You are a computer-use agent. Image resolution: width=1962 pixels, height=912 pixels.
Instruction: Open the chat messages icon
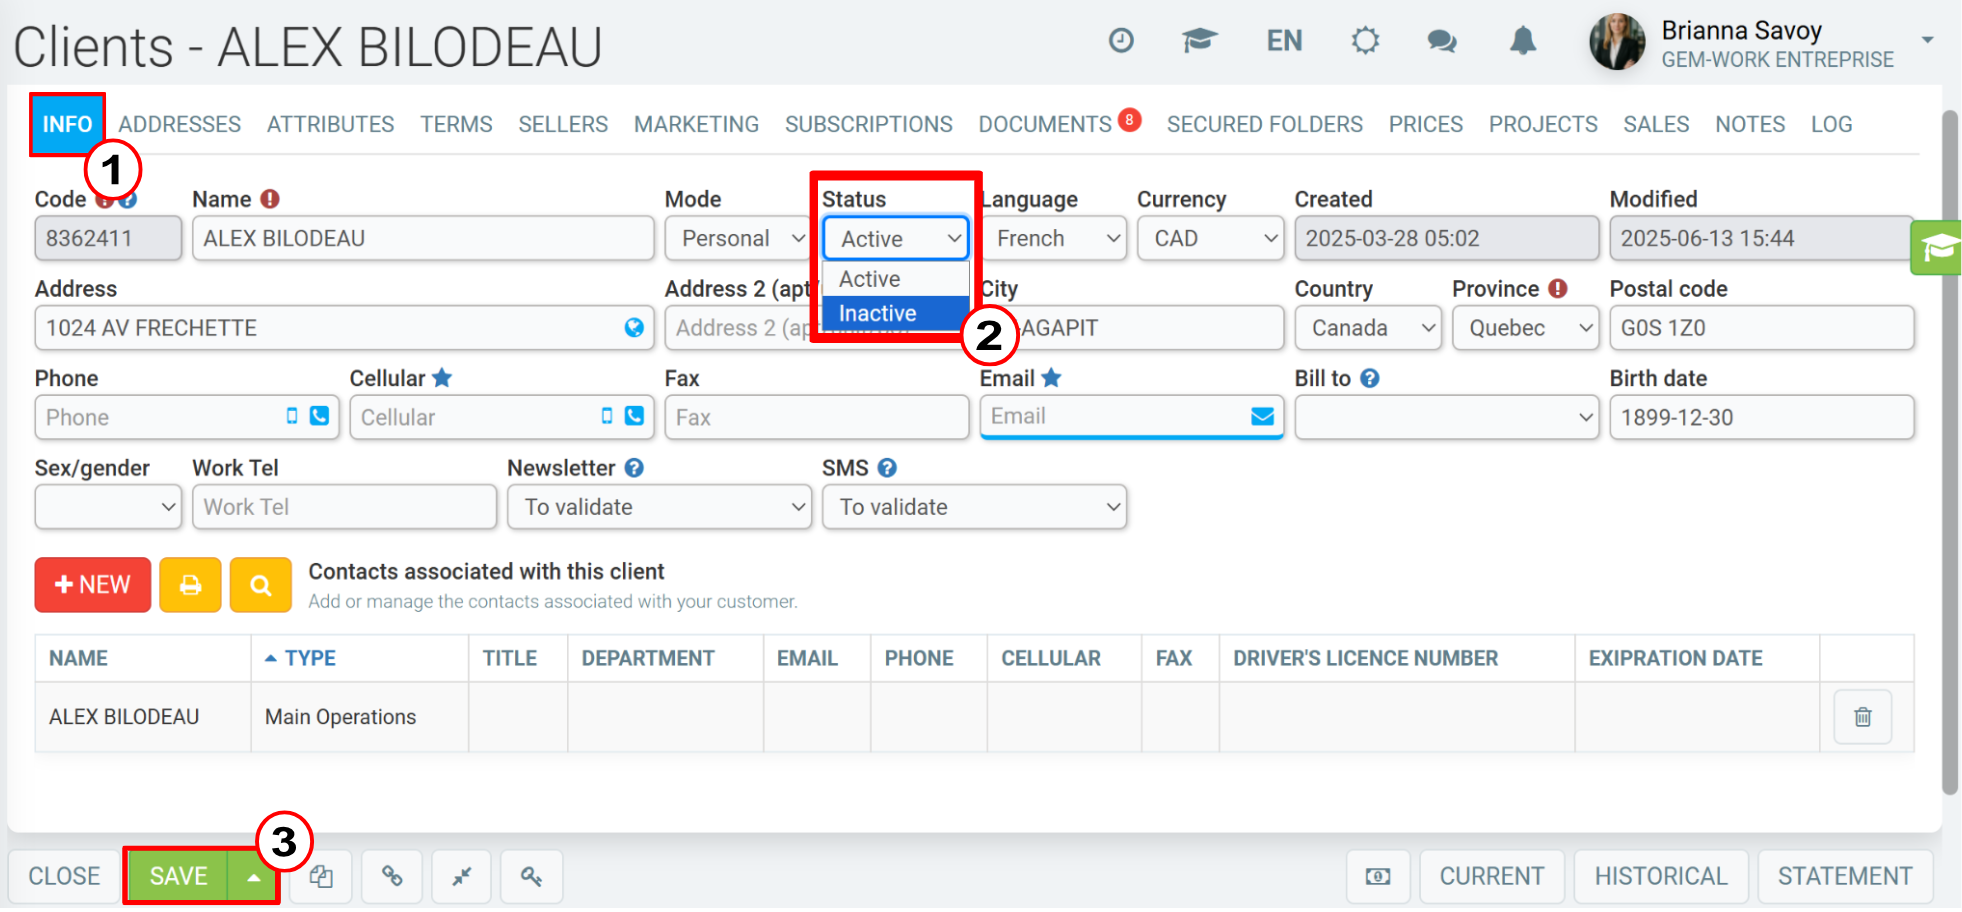[x=1441, y=41]
